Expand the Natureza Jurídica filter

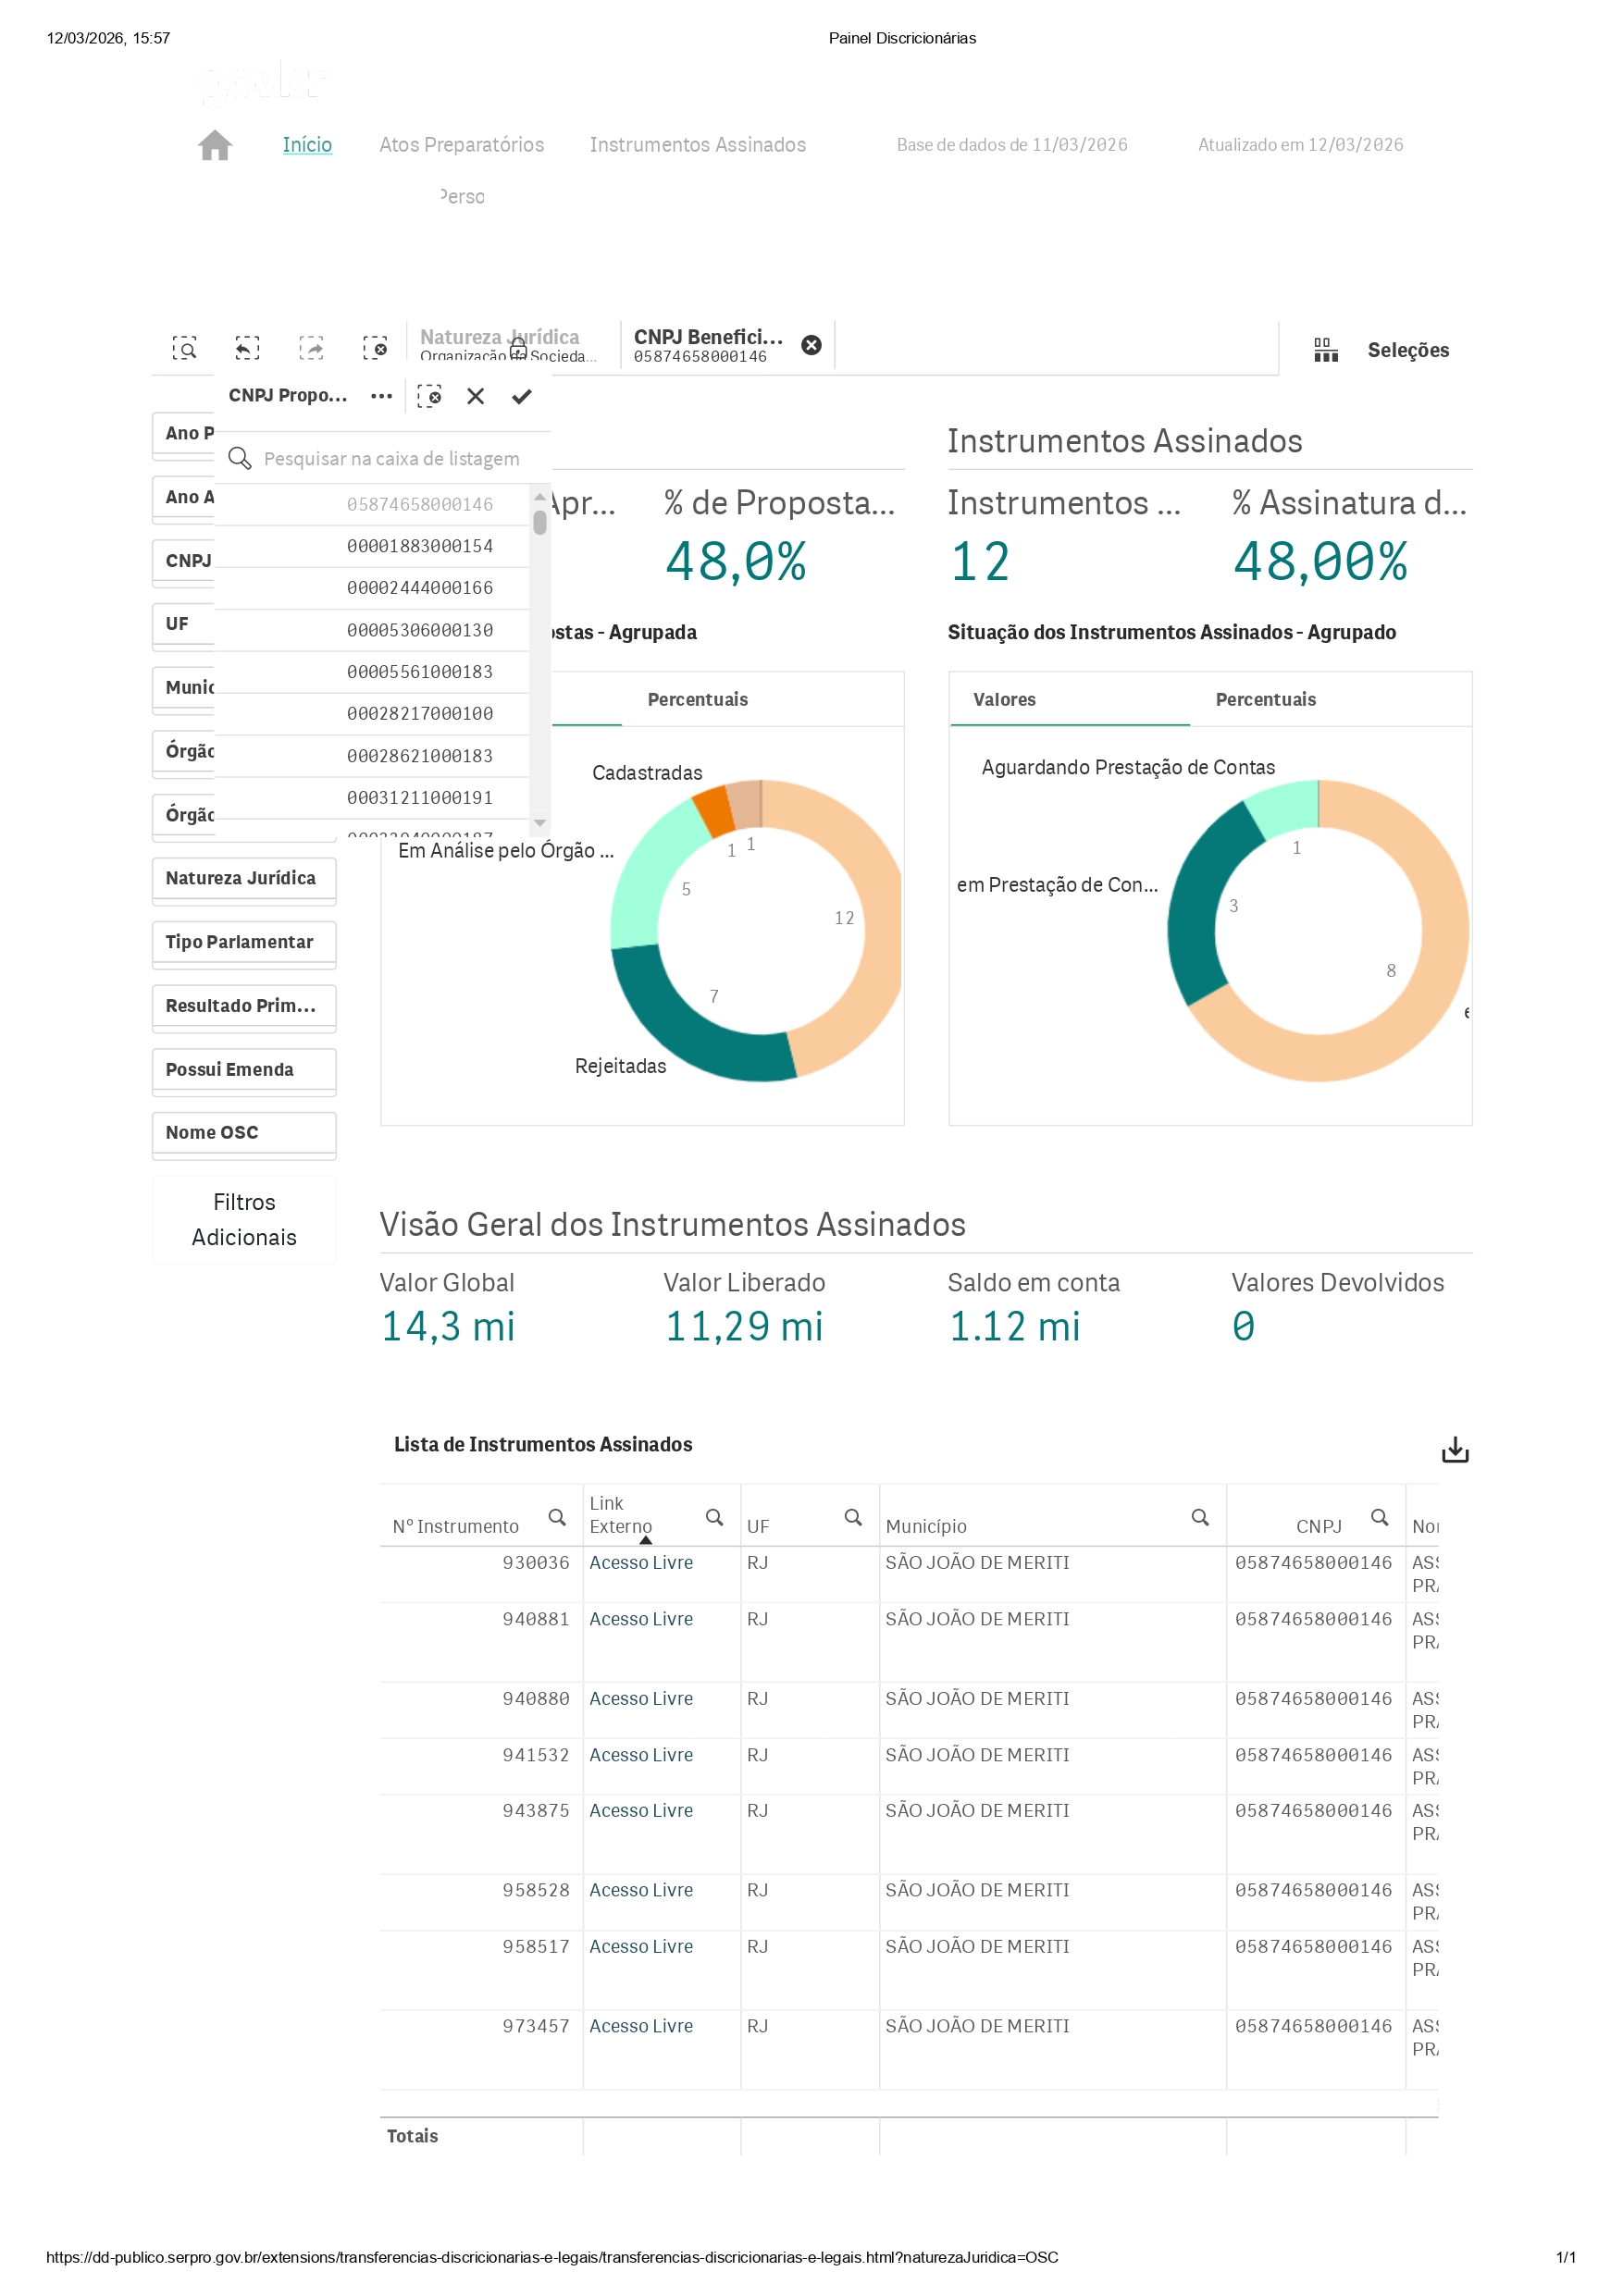tap(243, 879)
